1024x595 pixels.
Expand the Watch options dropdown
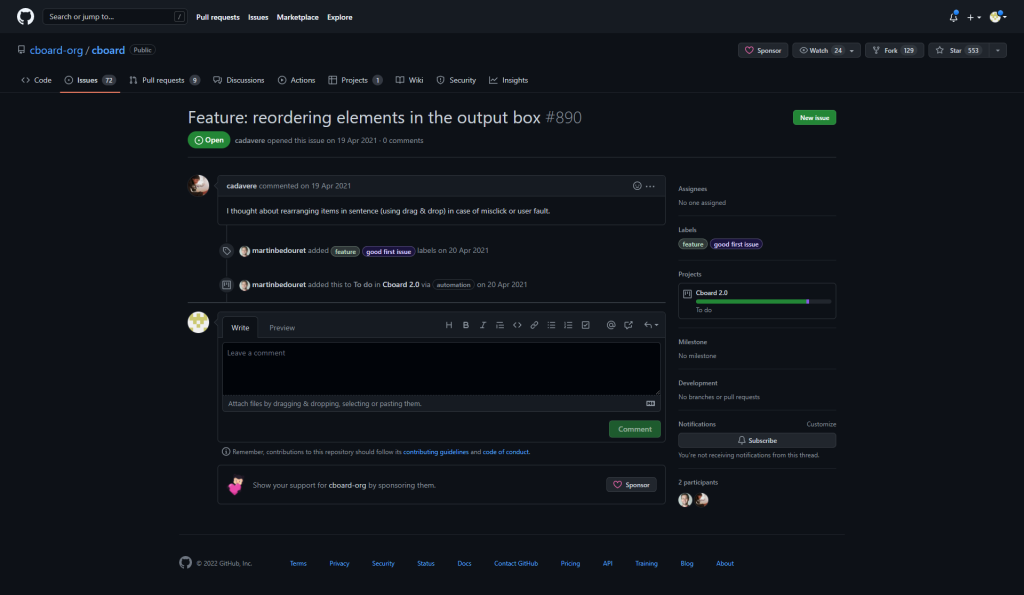click(852, 50)
